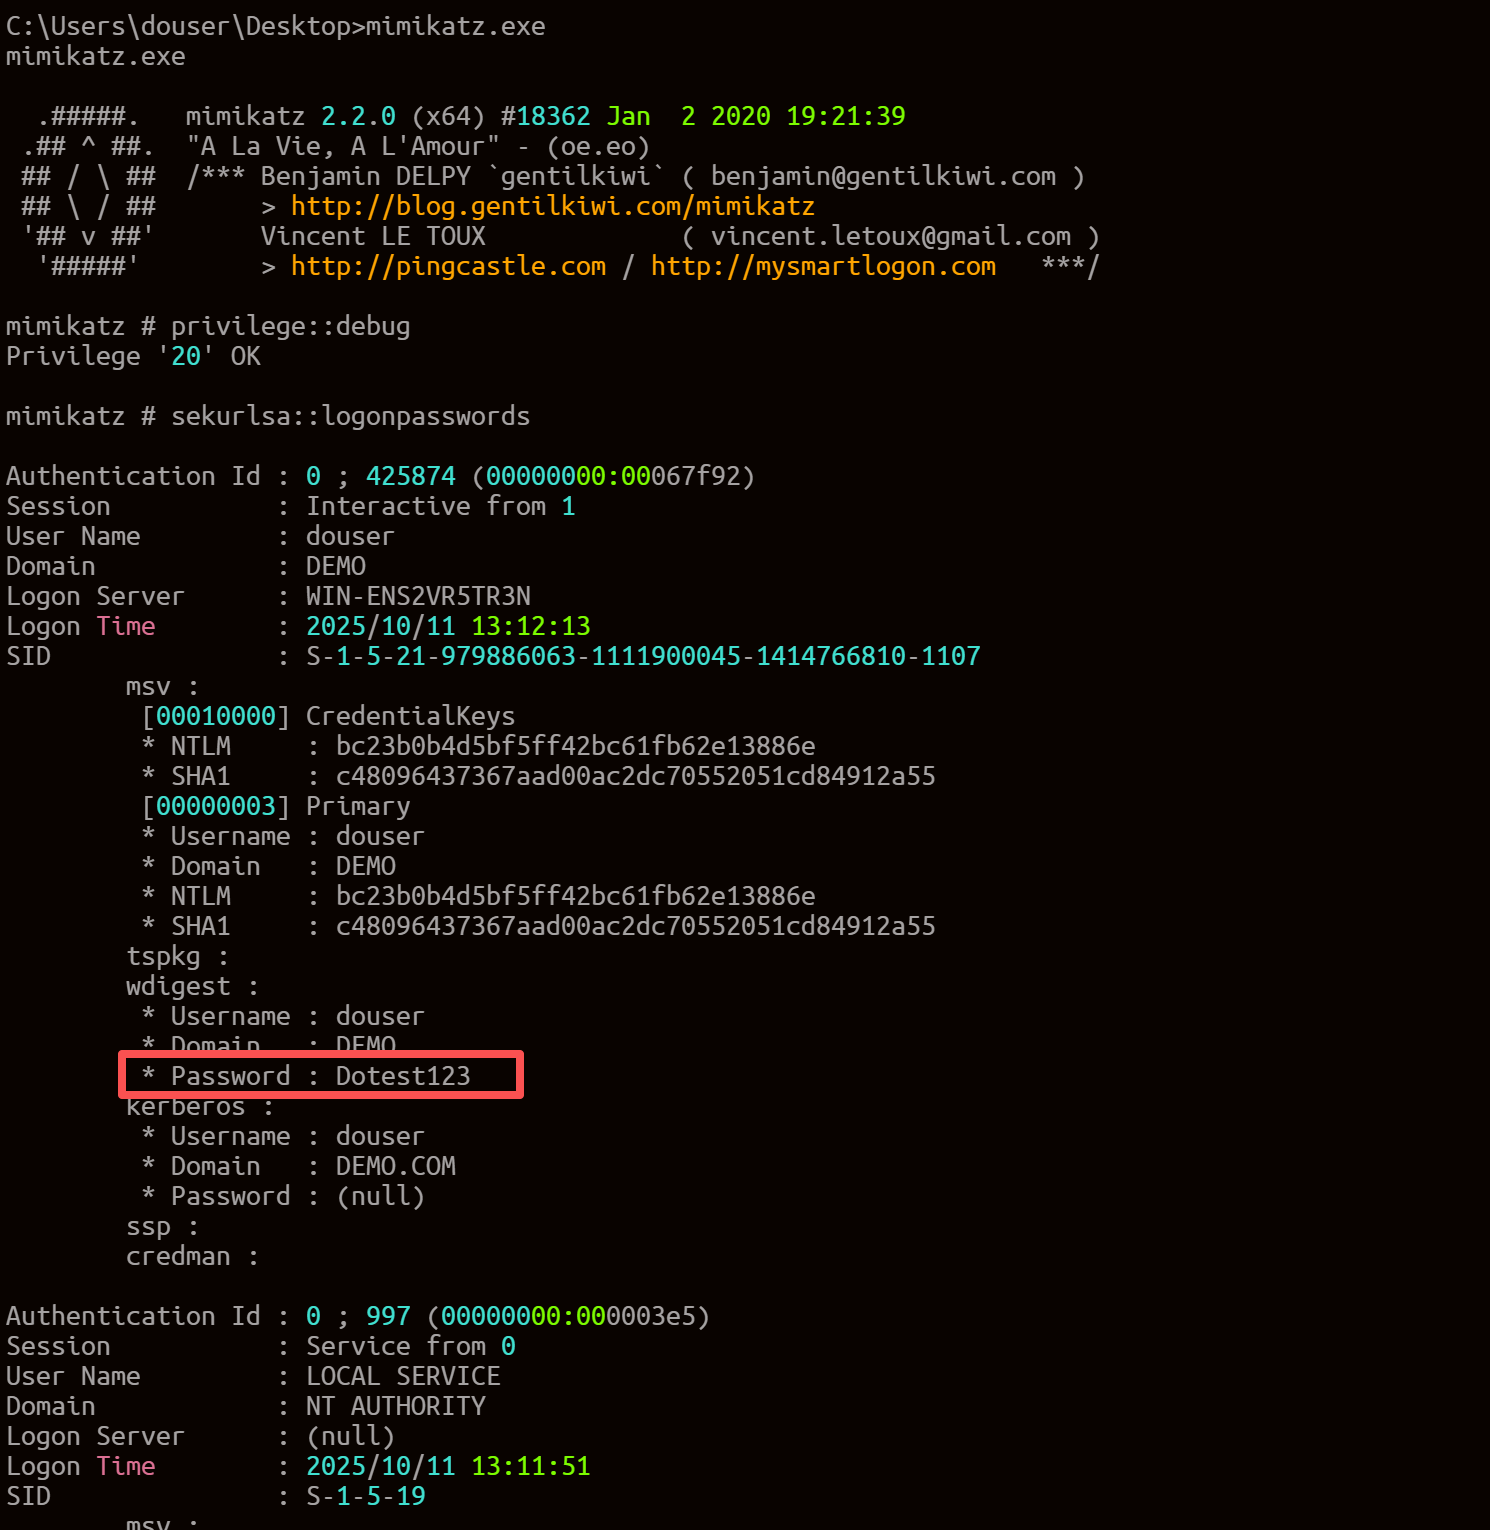Select Domain DEMO under Primary
The image size is (1490, 1530).
[x=366, y=867]
